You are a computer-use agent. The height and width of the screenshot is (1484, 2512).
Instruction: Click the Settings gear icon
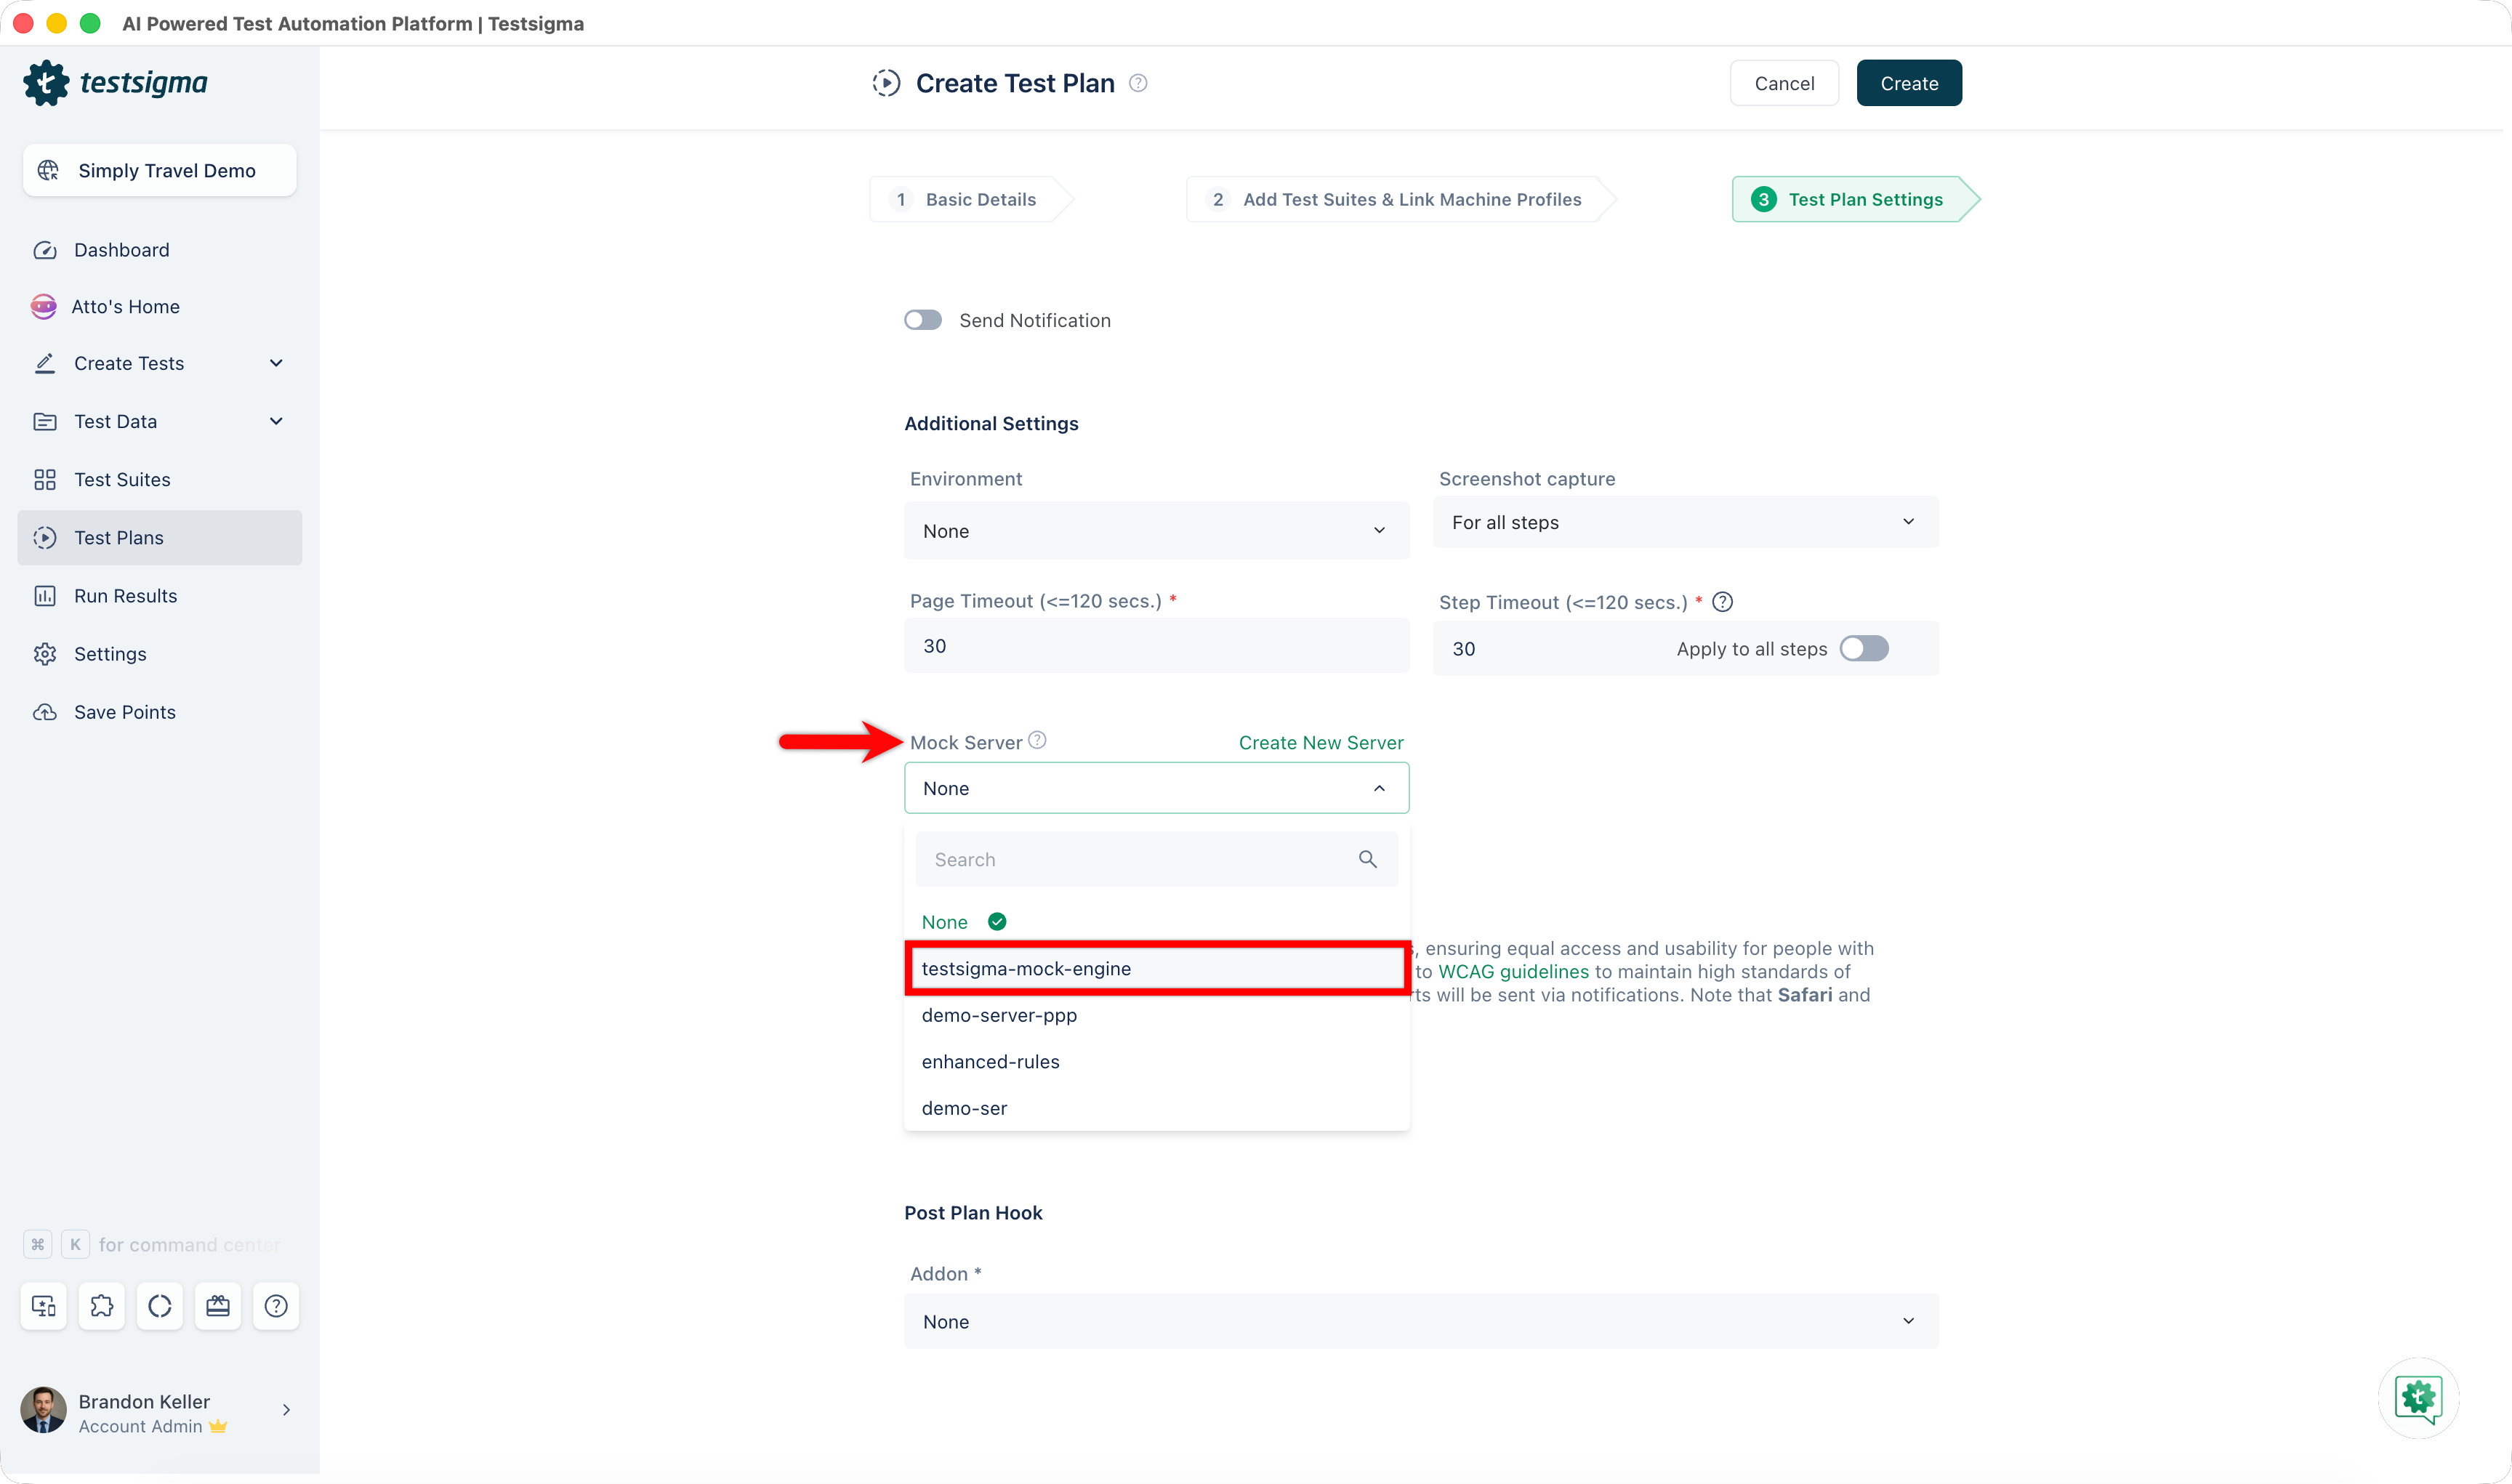[45, 654]
